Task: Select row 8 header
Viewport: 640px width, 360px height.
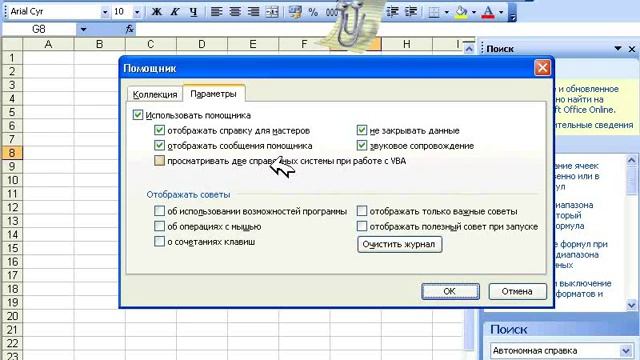Action: click(12, 153)
